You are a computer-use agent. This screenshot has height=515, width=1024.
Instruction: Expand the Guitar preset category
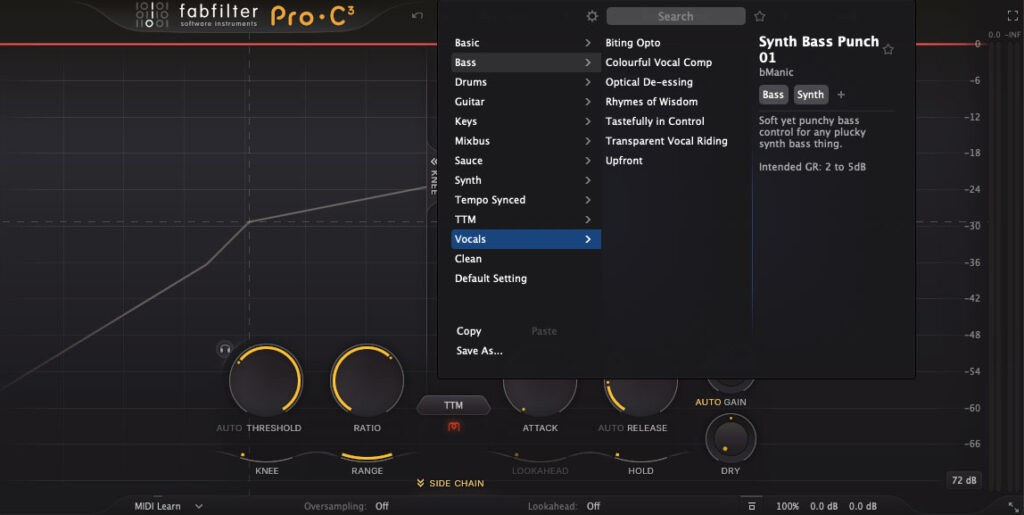526,102
